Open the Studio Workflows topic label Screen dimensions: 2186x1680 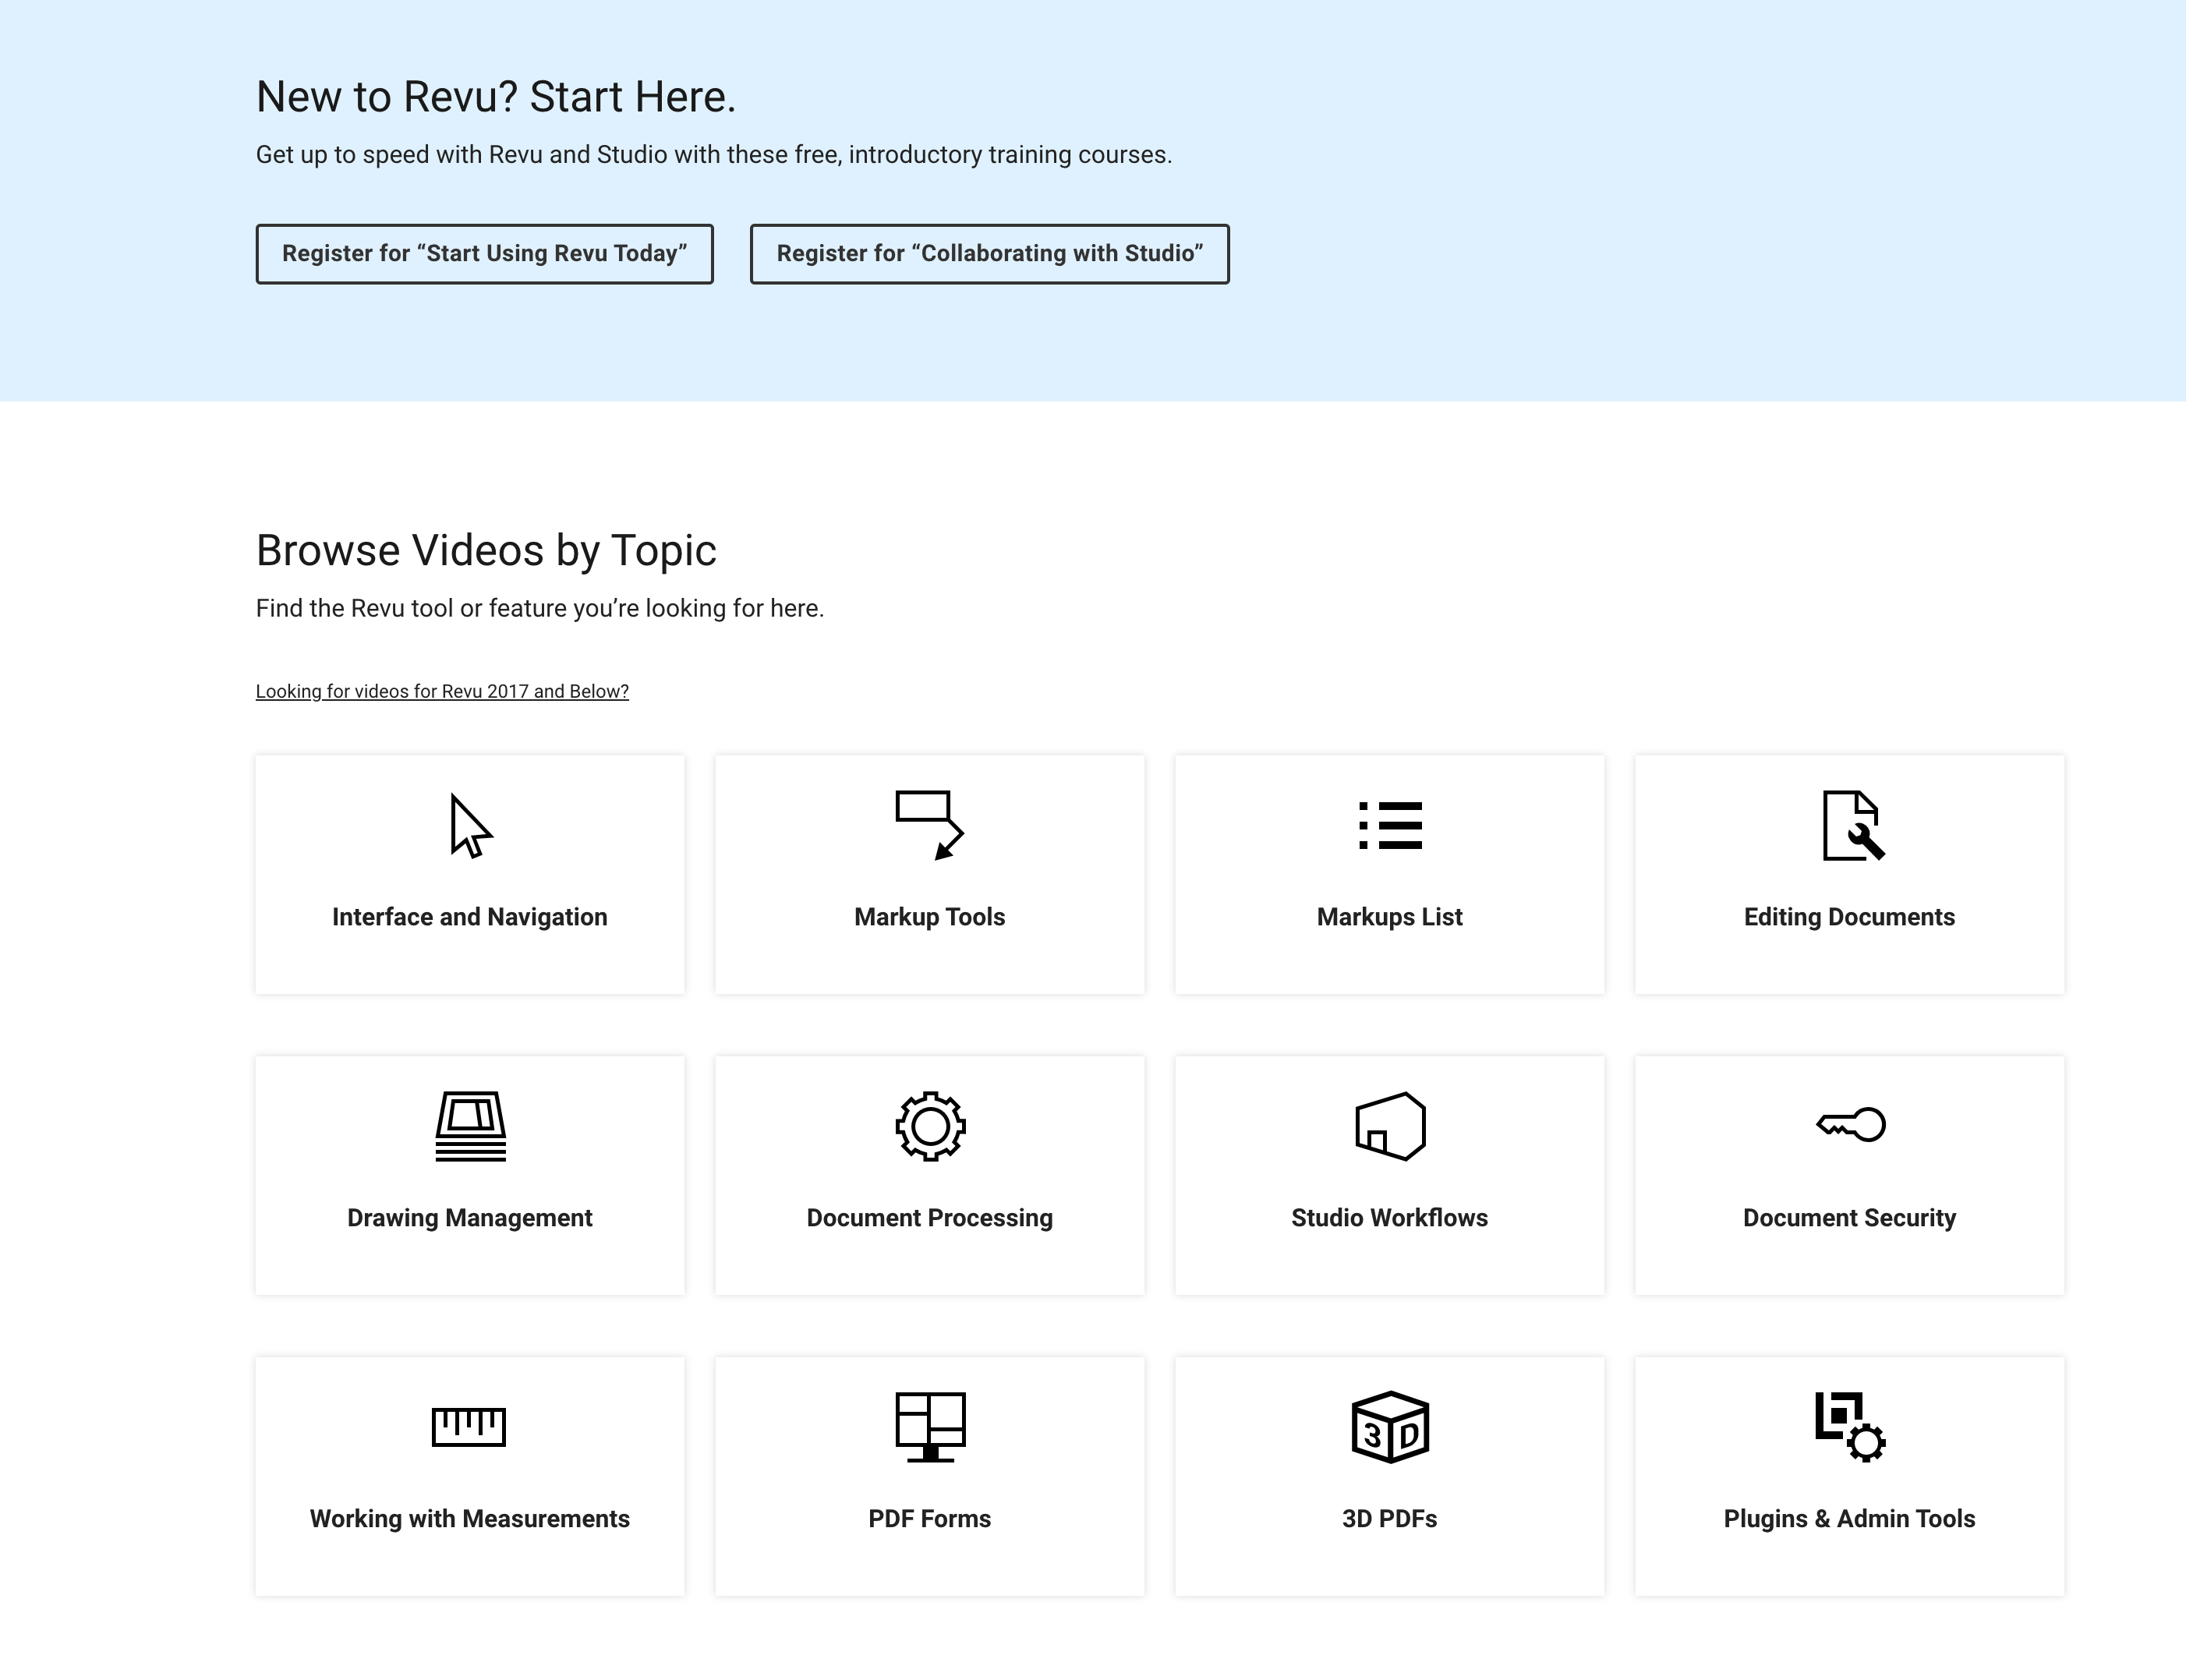[1390, 1218]
